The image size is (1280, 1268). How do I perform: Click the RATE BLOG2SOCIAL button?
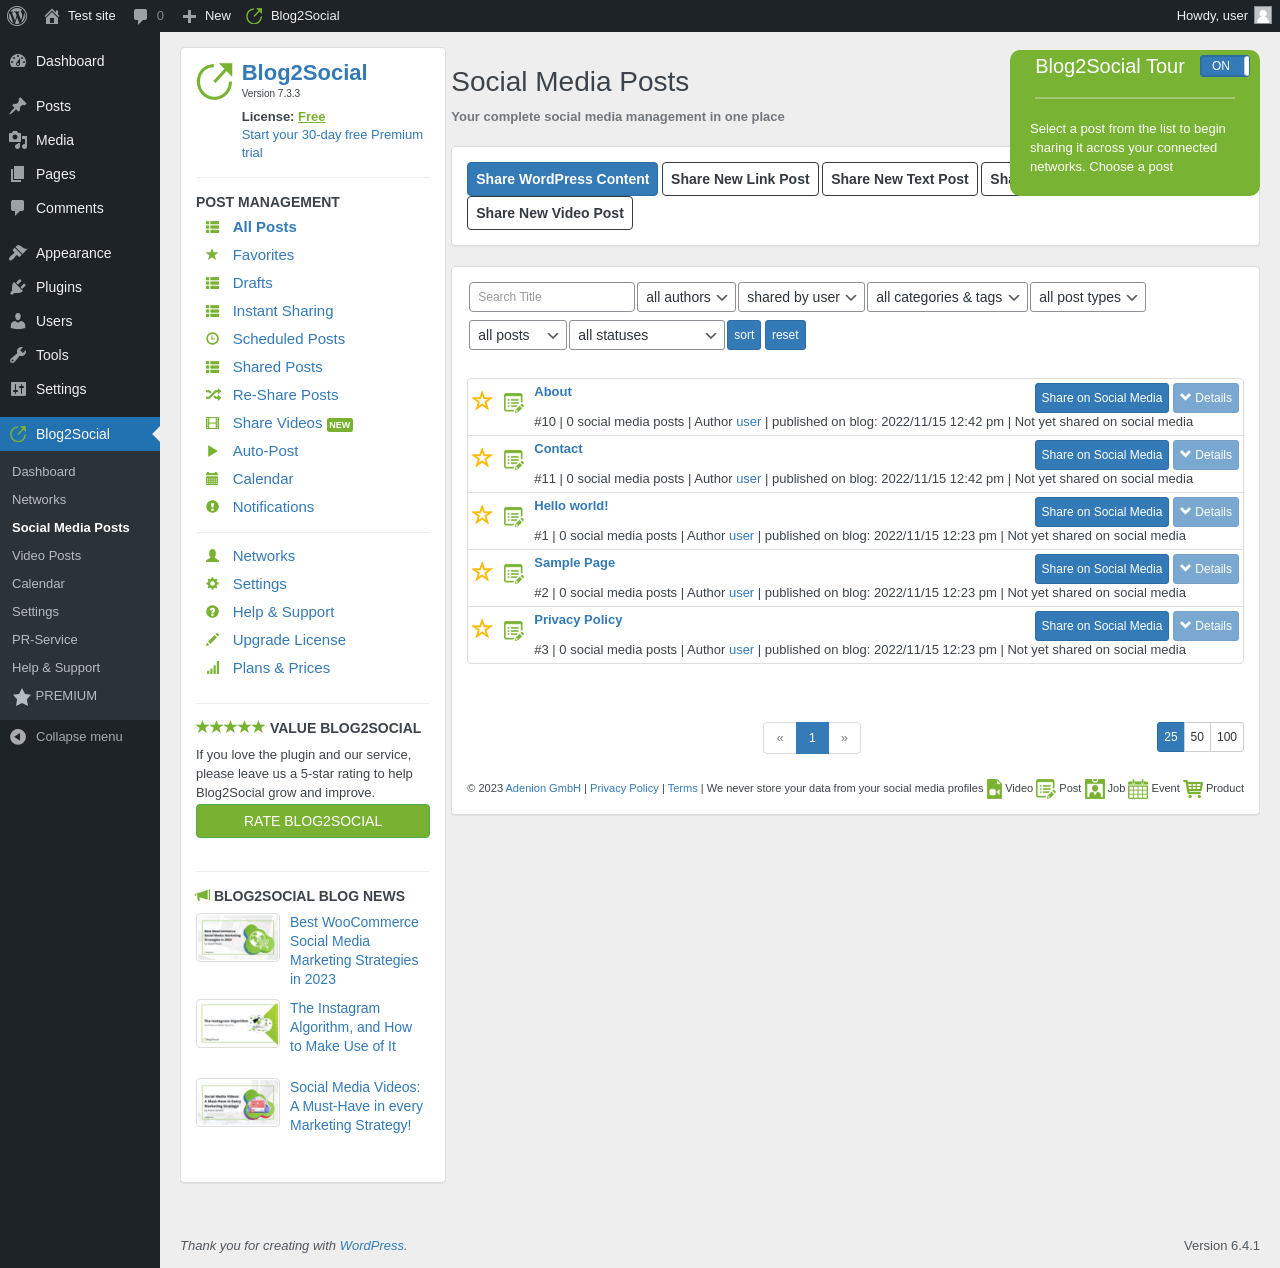tap(313, 821)
